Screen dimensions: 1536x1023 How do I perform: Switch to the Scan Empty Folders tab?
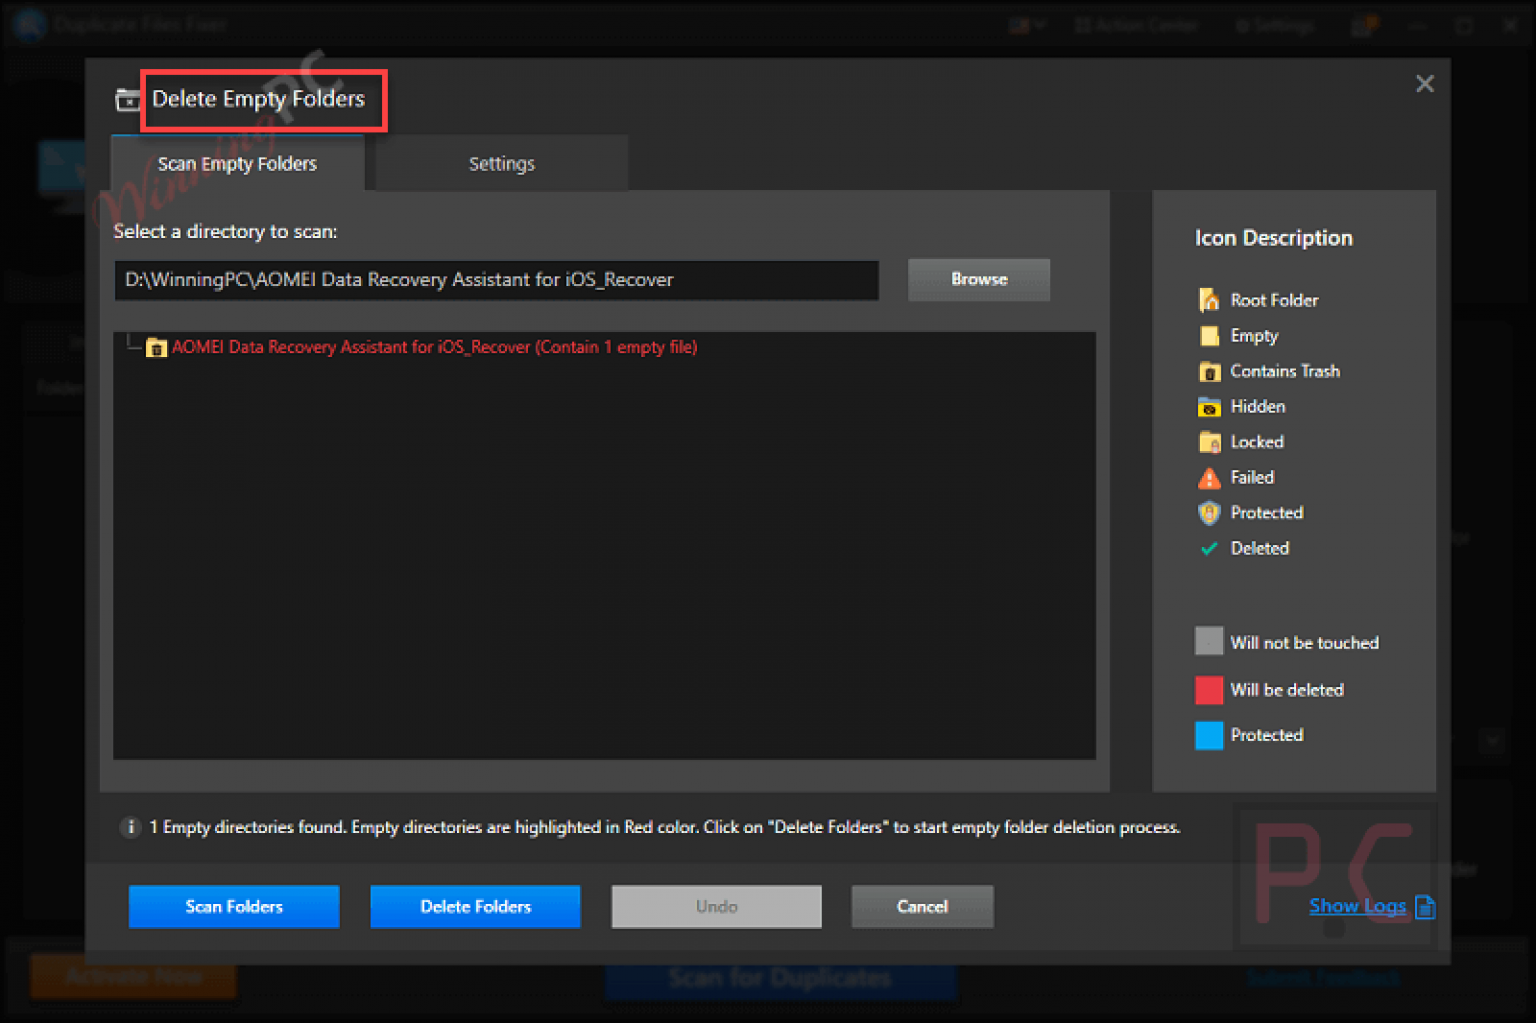pos(237,164)
